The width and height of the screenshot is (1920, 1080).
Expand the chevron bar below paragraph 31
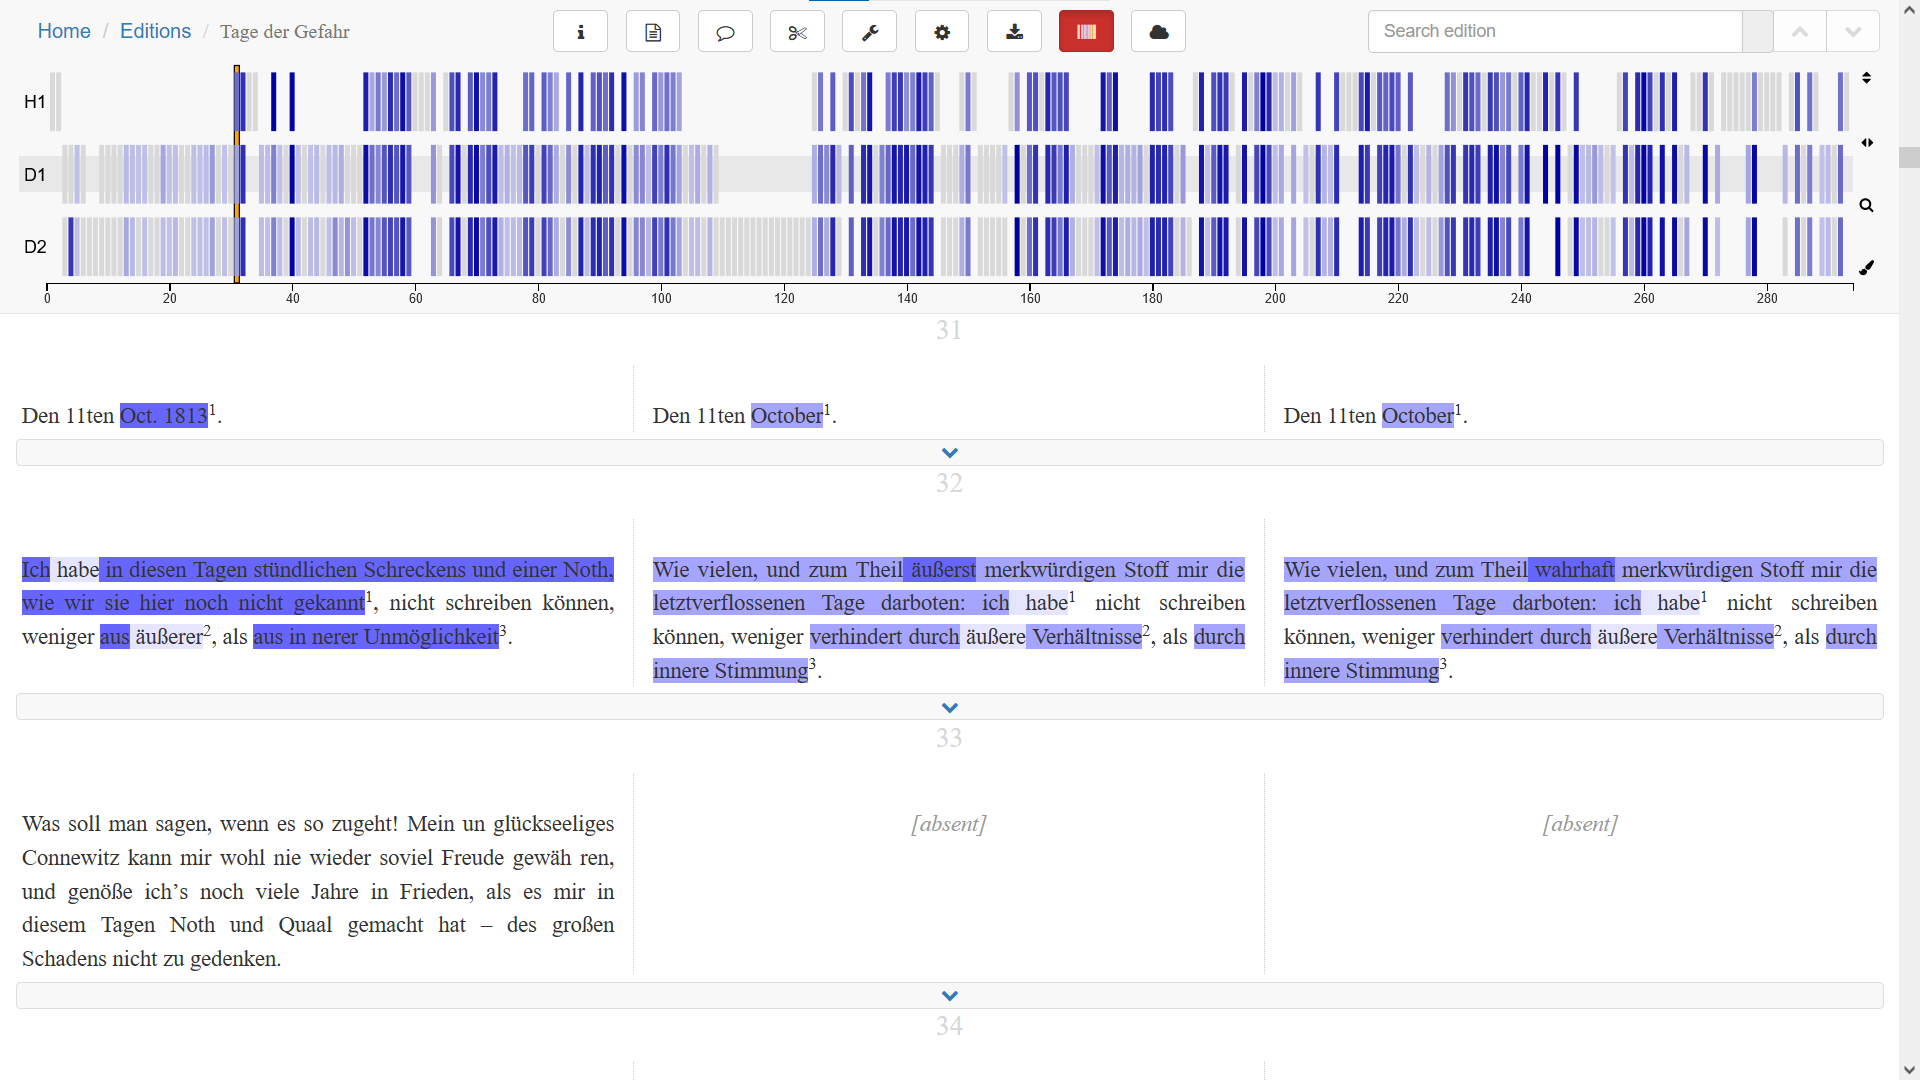click(x=949, y=453)
